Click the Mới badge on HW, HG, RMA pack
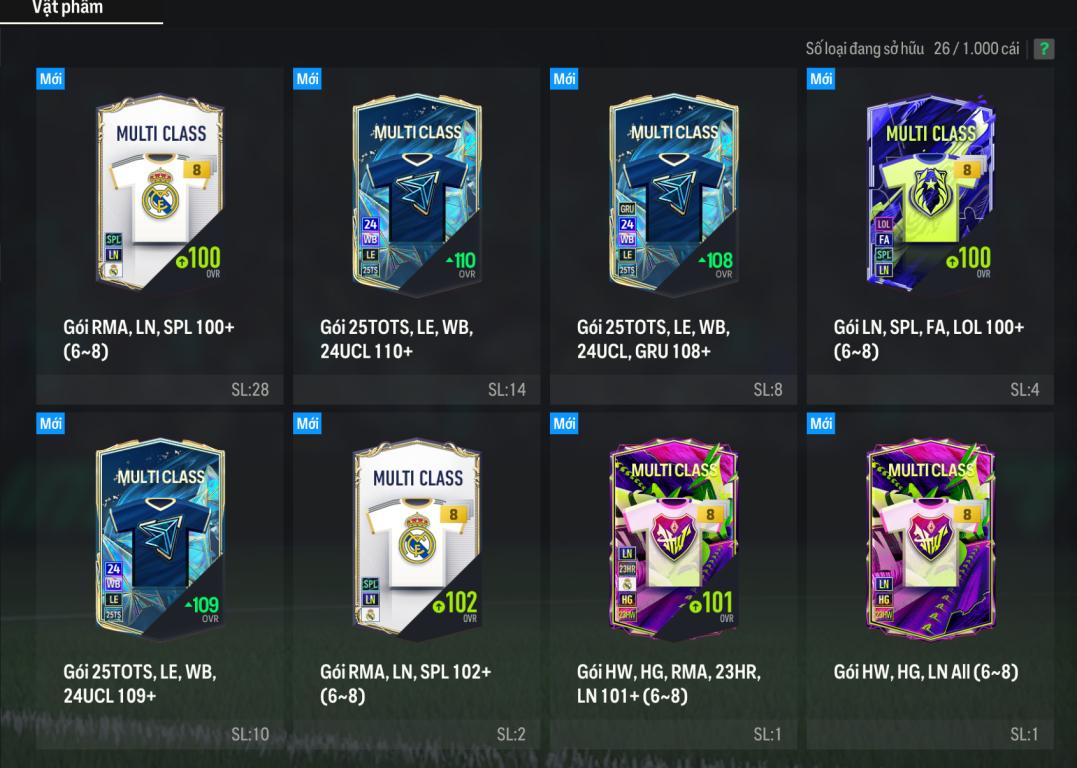Screen dimensions: 1077x768 tap(564, 423)
